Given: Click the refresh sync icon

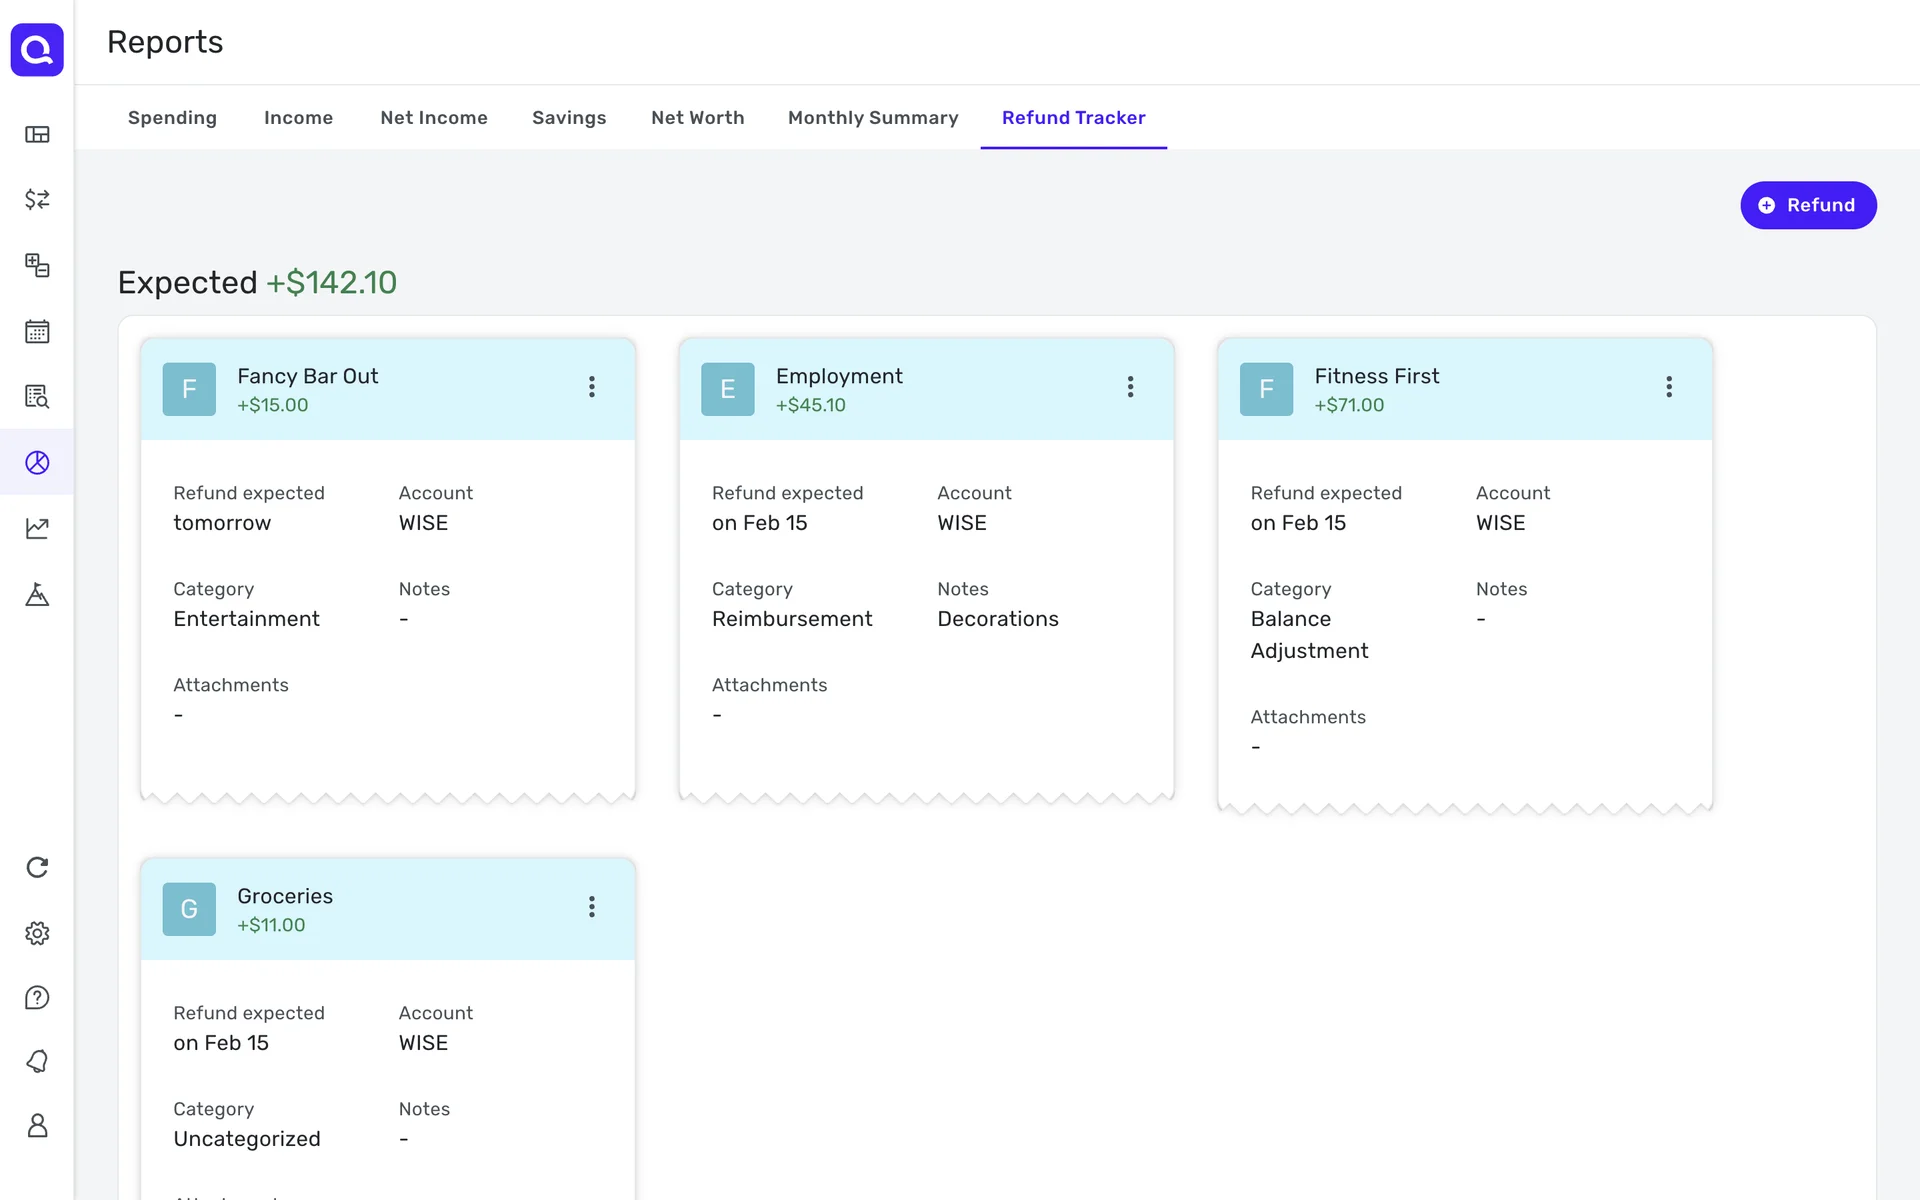Looking at the screenshot, I should click(x=37, y=867).
